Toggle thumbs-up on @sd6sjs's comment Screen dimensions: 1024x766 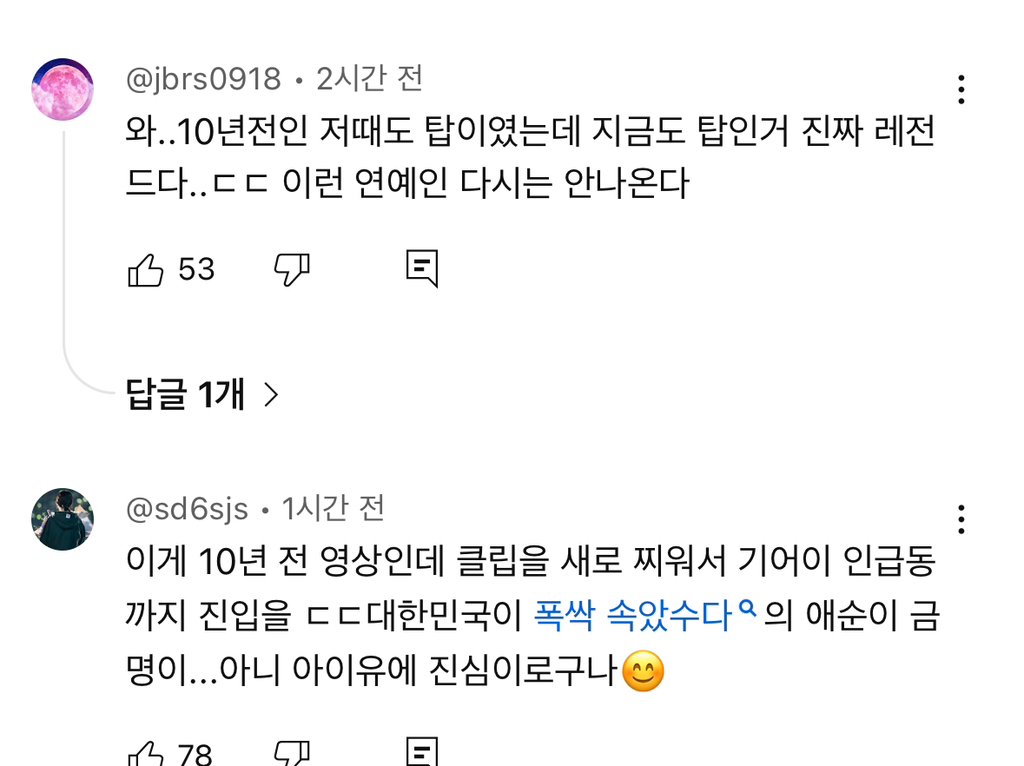[x=146, y=754]
